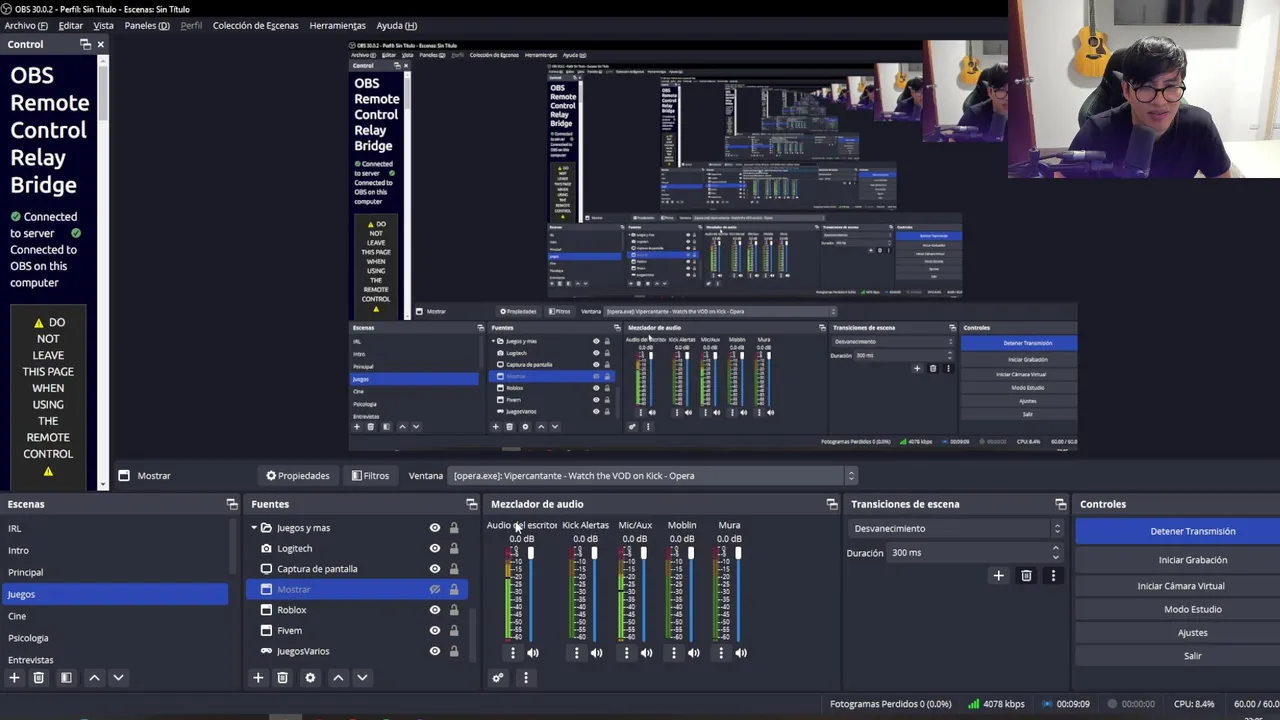Screen dimensions: 1280x720
Task: Open audio mixer menu three dots
Action: coord(526,678)
